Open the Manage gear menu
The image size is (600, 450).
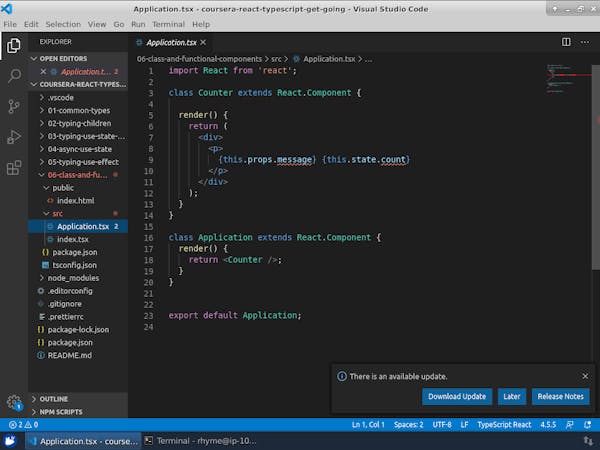point(14,403)
